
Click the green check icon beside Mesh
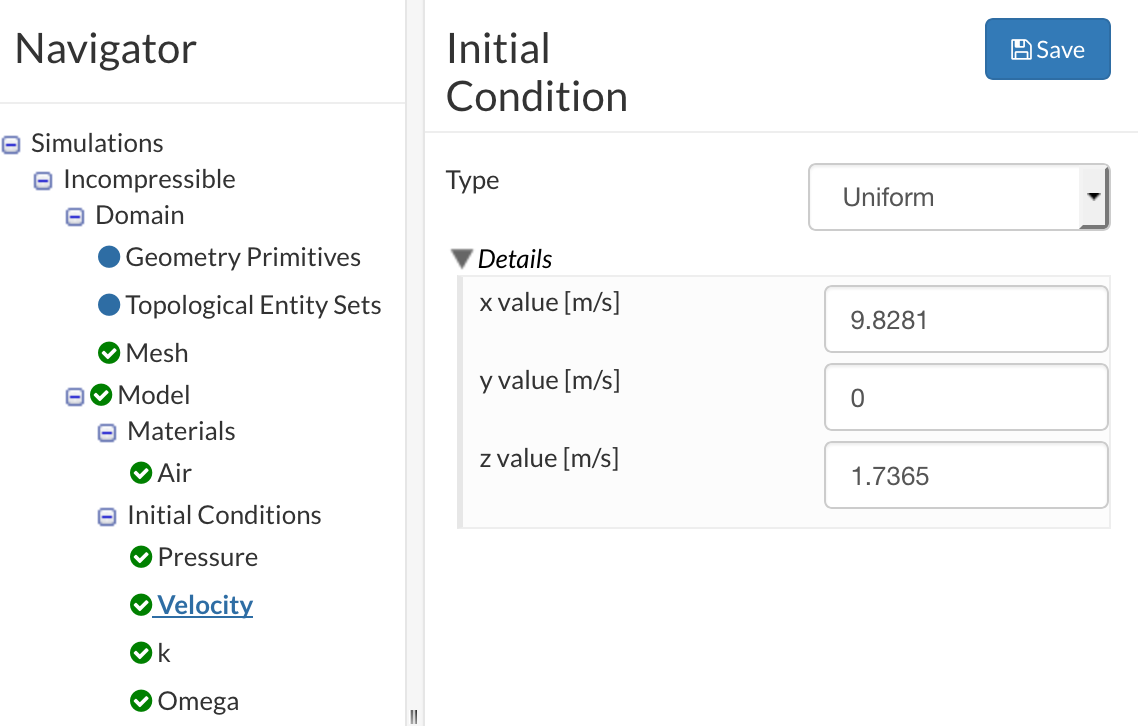(109, 353)
